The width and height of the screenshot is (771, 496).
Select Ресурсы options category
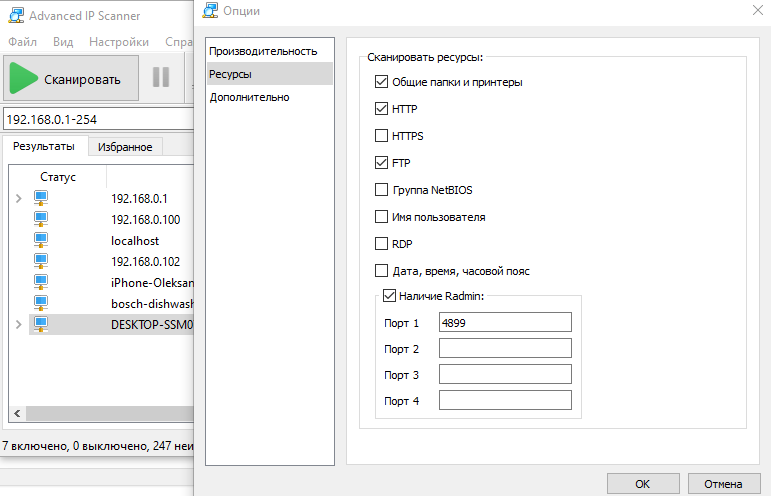pyautogui.click(x=269, y=74)
